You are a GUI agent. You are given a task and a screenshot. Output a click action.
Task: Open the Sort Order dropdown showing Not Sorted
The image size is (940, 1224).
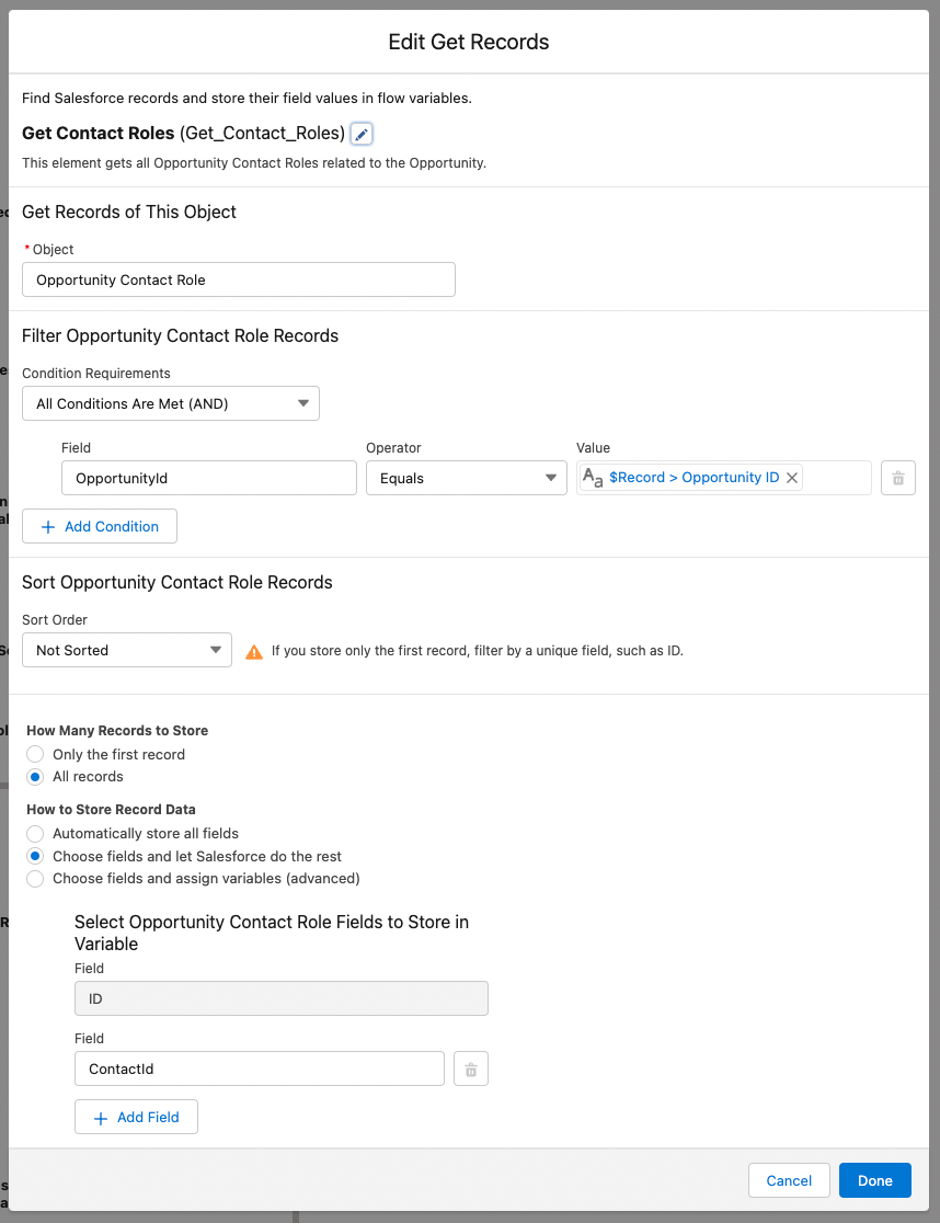click(126, 650)
